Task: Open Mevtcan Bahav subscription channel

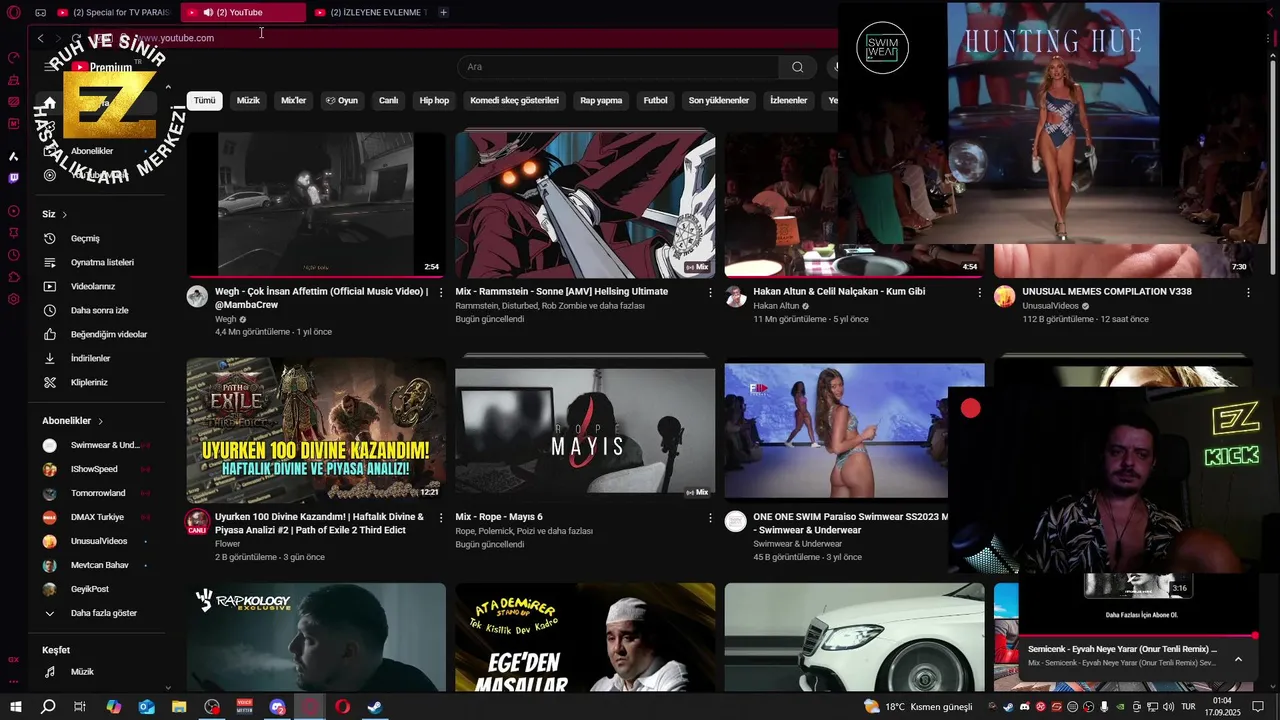Action: (99, 565)
